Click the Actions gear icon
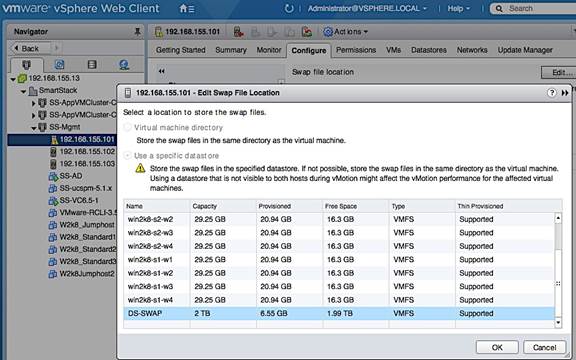The image size is (576, 360). (328, 32)
